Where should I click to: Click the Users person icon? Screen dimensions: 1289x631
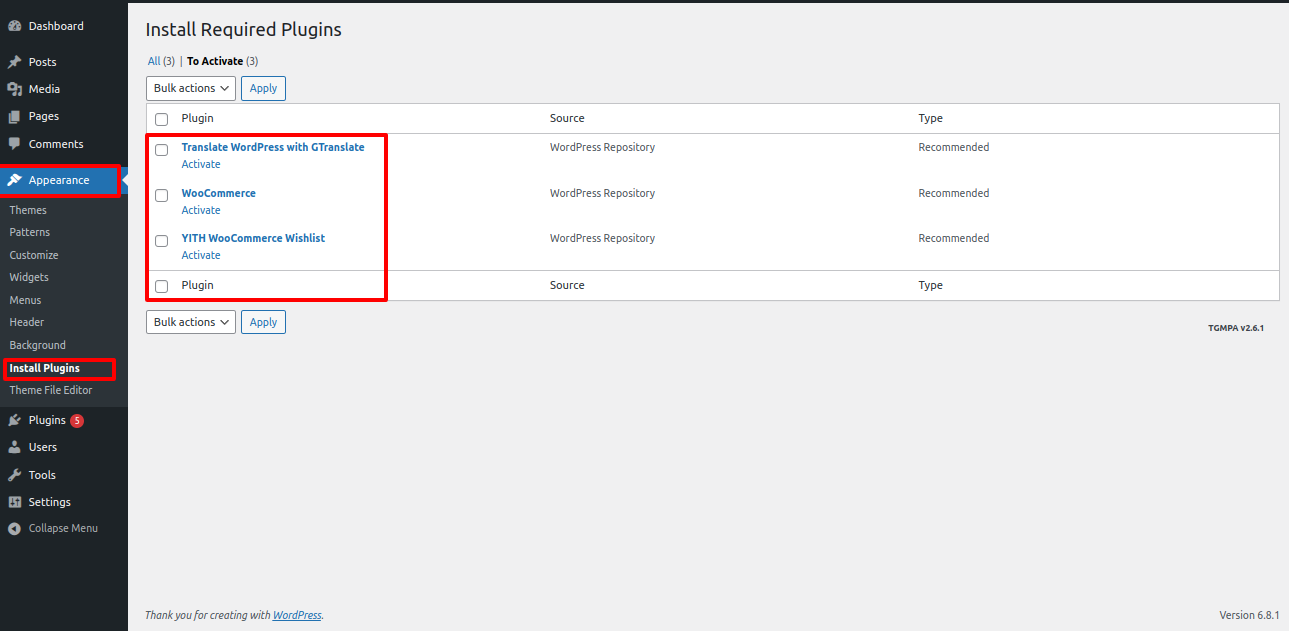[15, 447]
